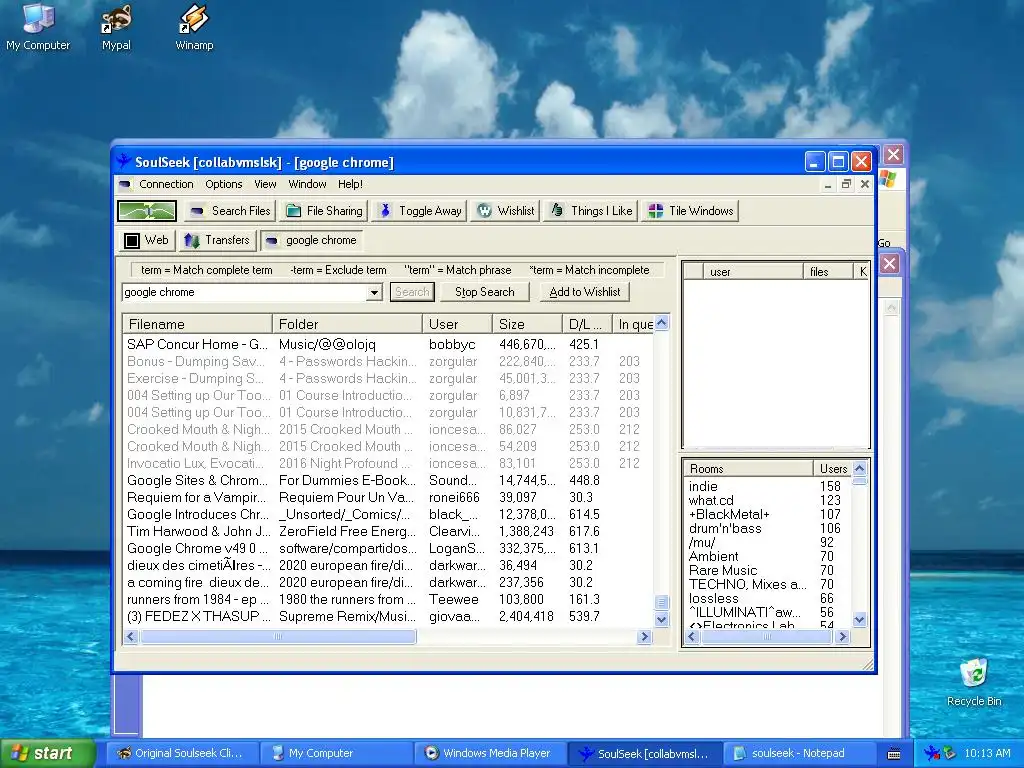Screen dimensions: 1024x768
Task: Select the drum'n'bass room
Action: click(725, 528)
